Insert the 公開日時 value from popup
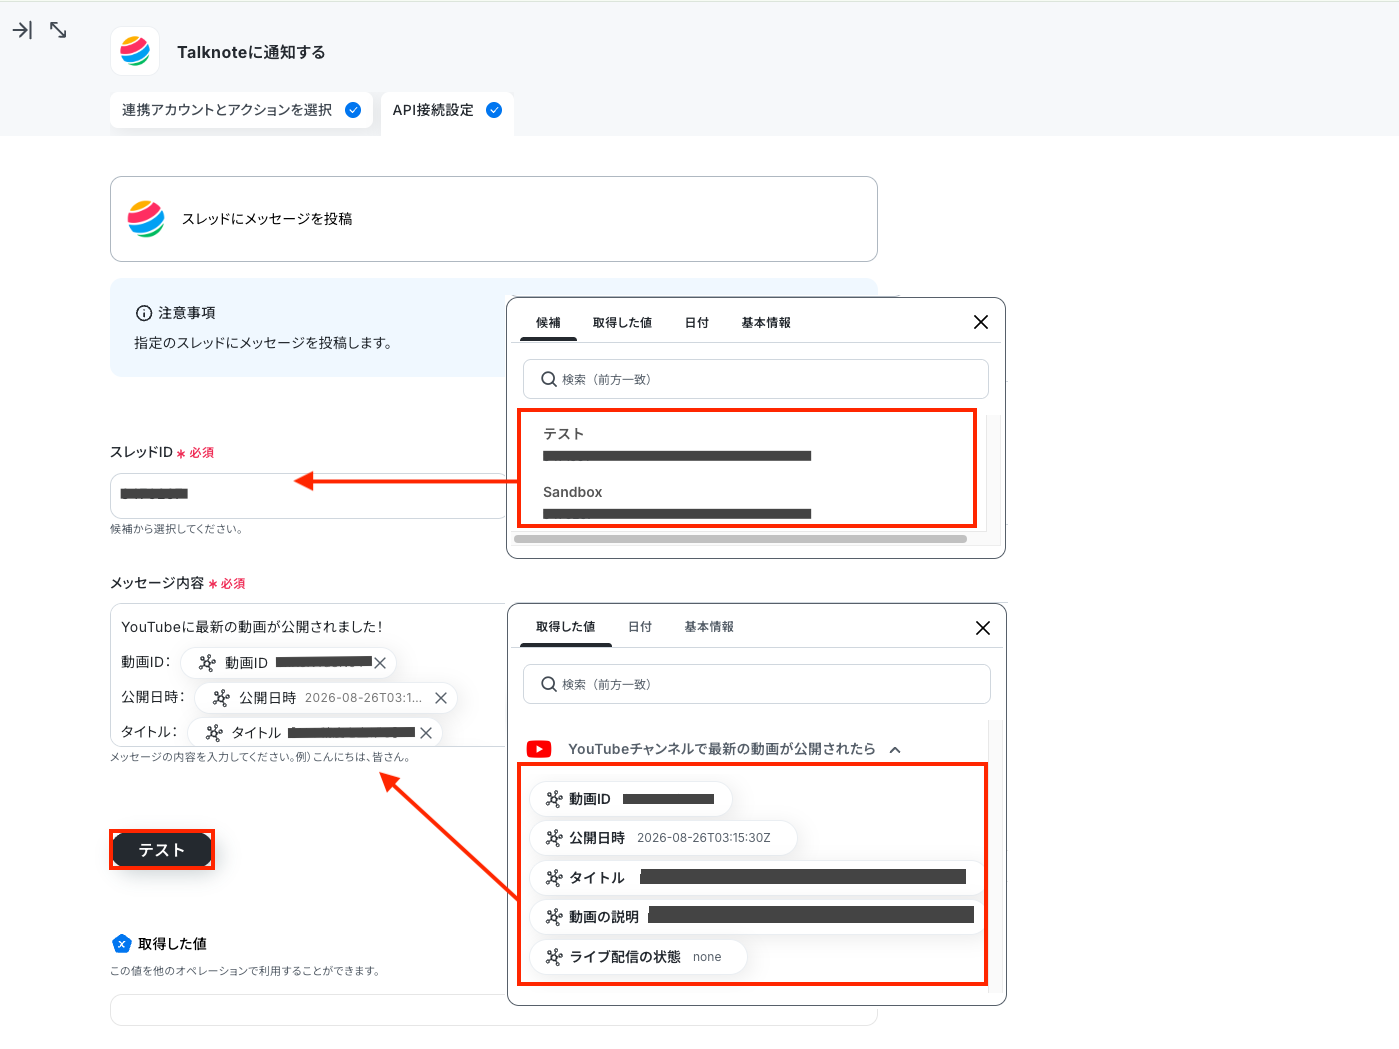Viewport: 1399px width, 1049px height. pyautogui.click(x=664, y=838)
